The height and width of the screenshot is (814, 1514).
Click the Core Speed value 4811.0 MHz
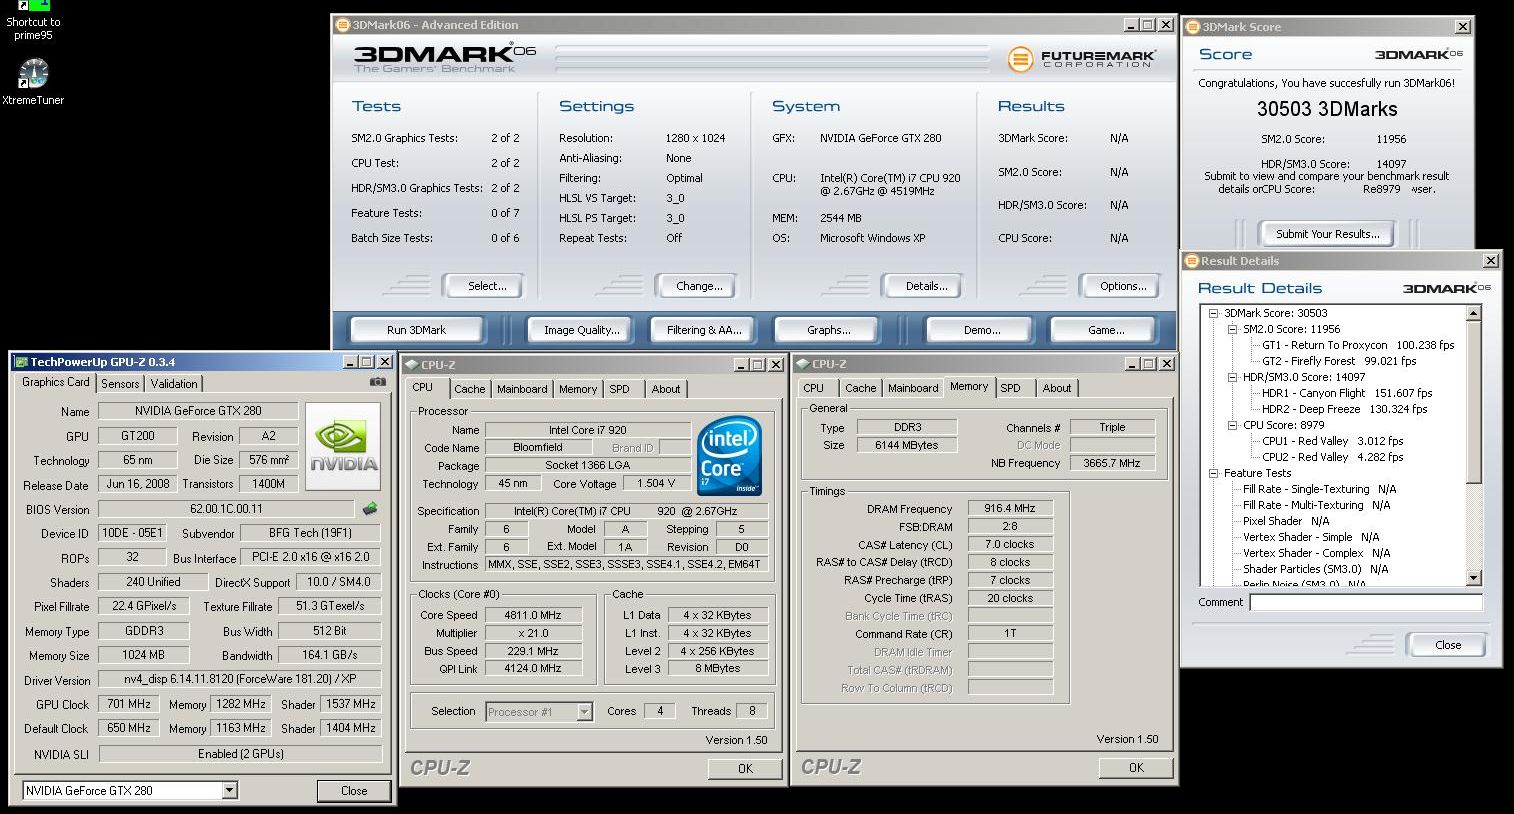(533, 615)
